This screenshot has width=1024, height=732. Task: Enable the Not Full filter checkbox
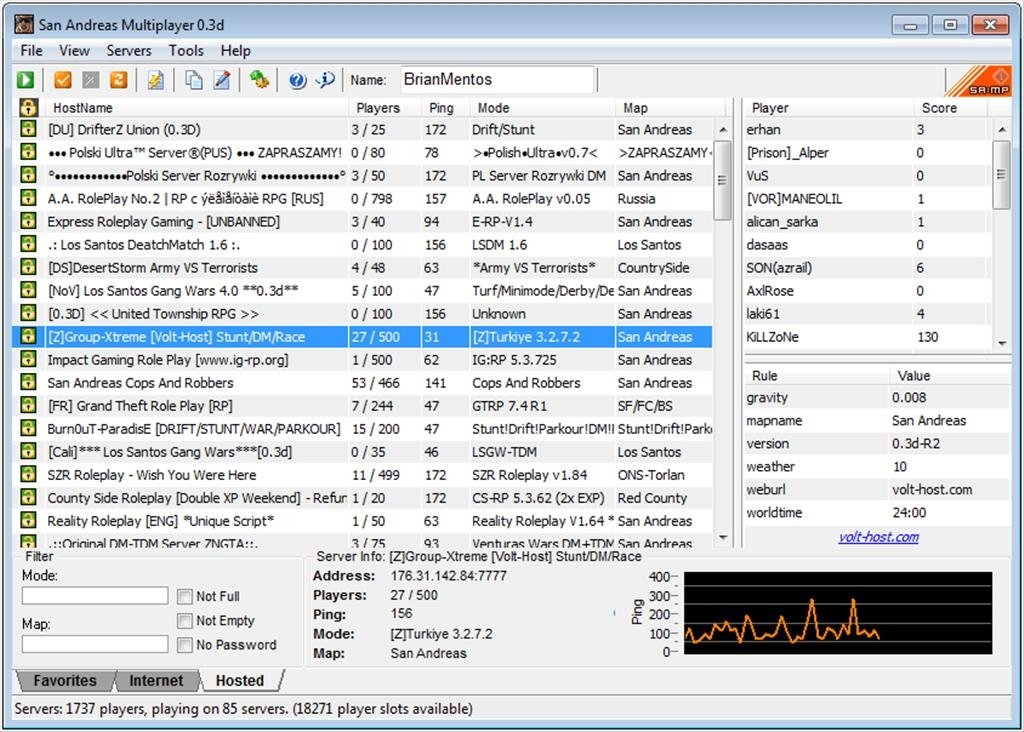pyautogui.click(x=185, y=596)
